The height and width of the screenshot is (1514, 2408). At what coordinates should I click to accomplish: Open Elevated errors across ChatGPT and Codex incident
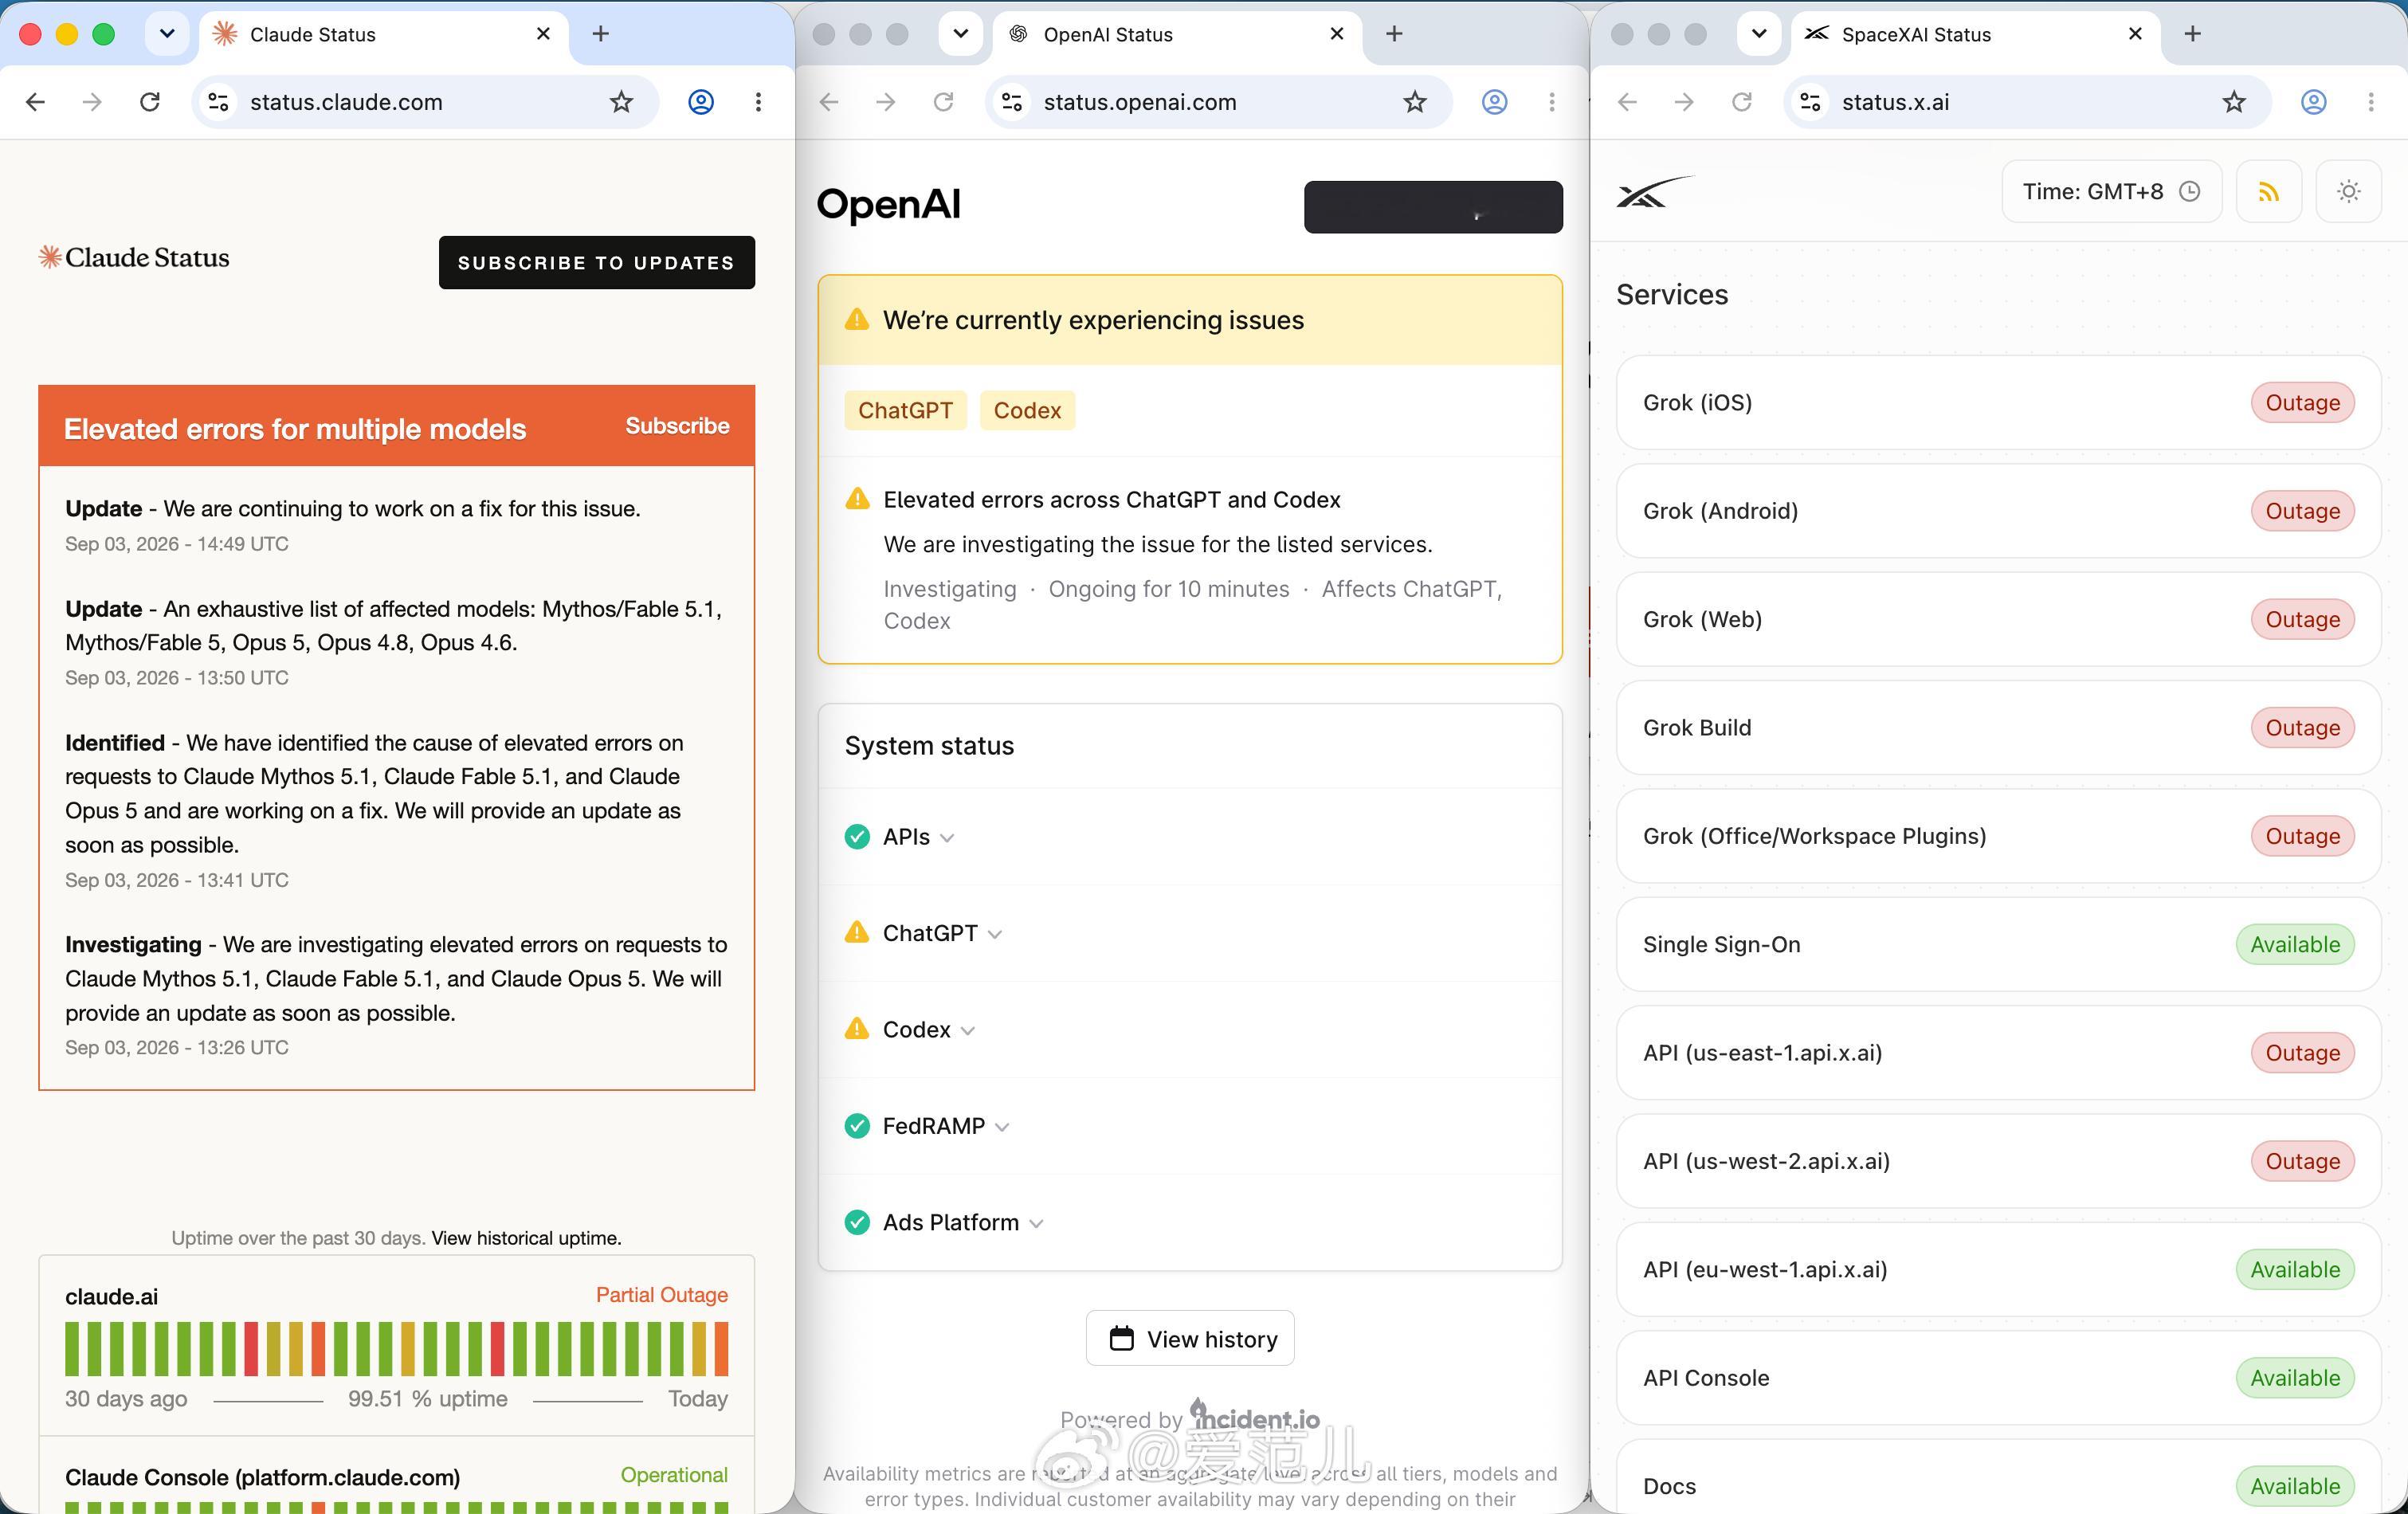[1112, 500]
